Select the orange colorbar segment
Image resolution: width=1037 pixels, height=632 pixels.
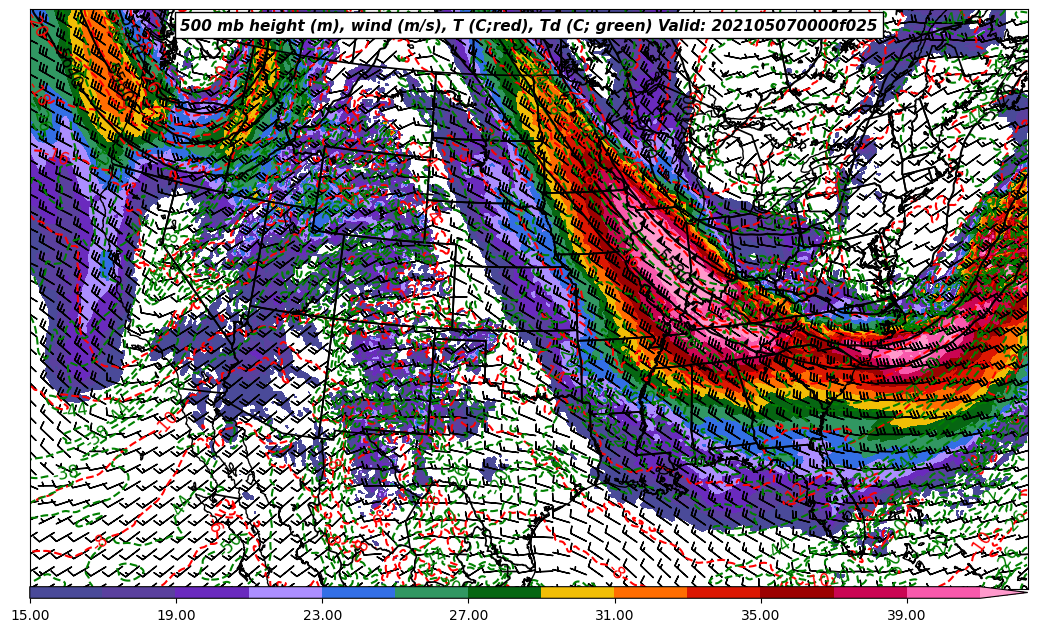click(650, 592)
